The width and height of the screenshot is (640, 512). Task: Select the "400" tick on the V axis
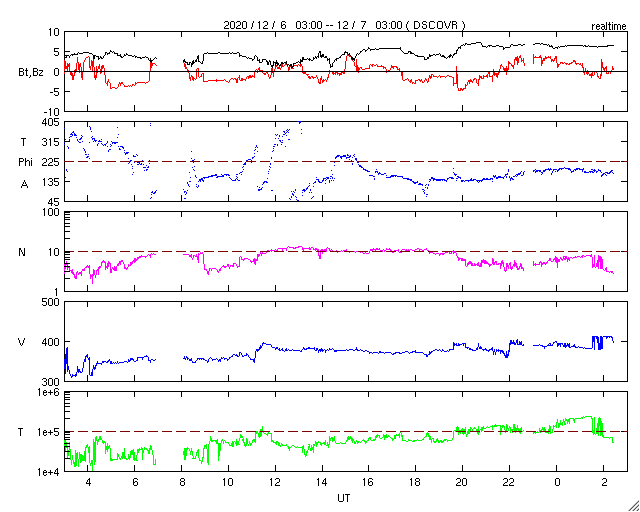51,342
